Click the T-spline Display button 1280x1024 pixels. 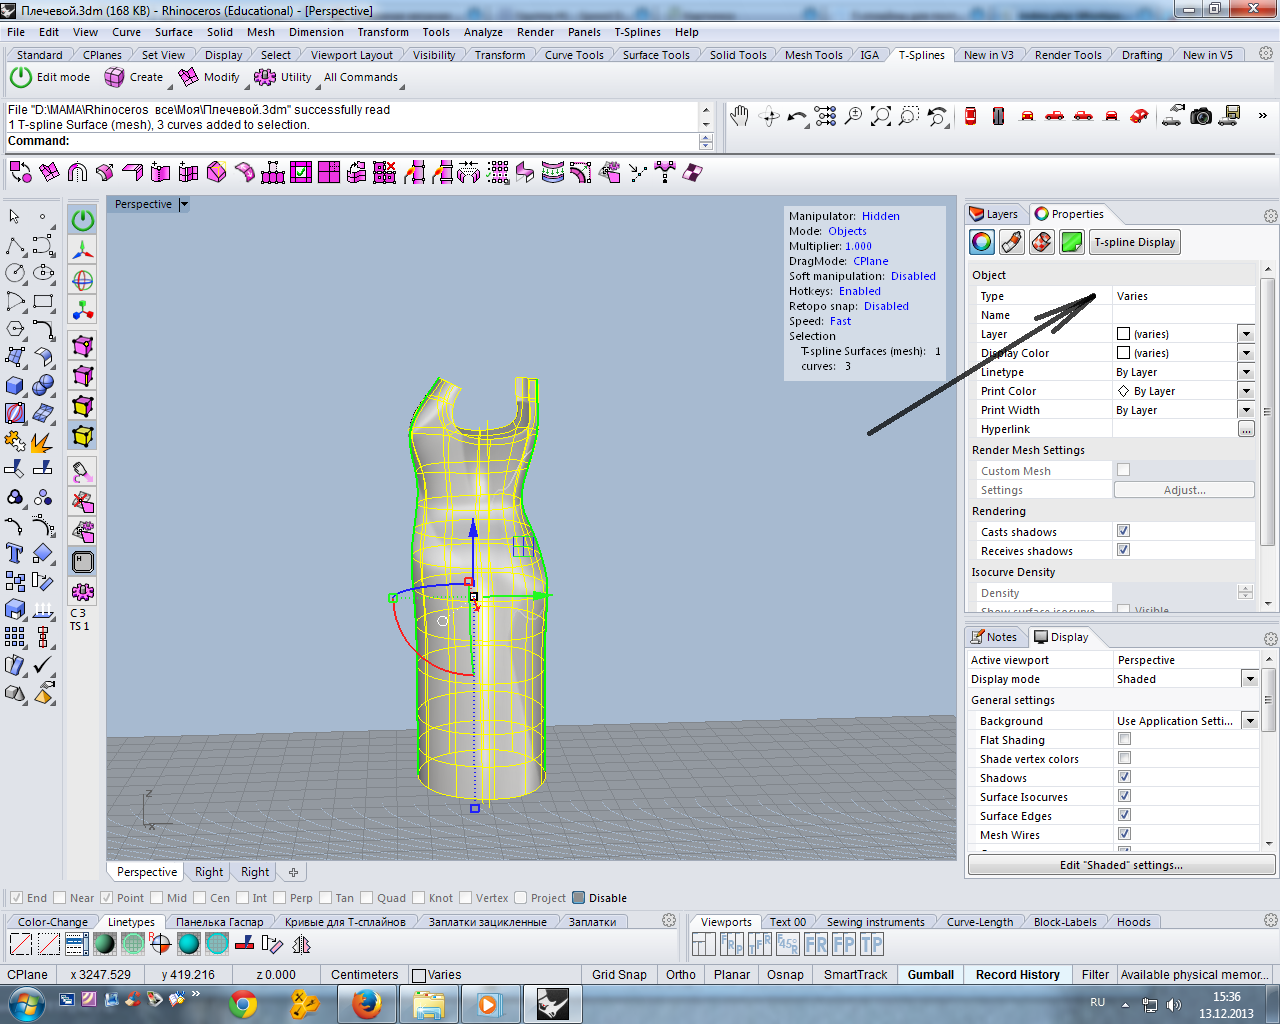(1134, 242)
